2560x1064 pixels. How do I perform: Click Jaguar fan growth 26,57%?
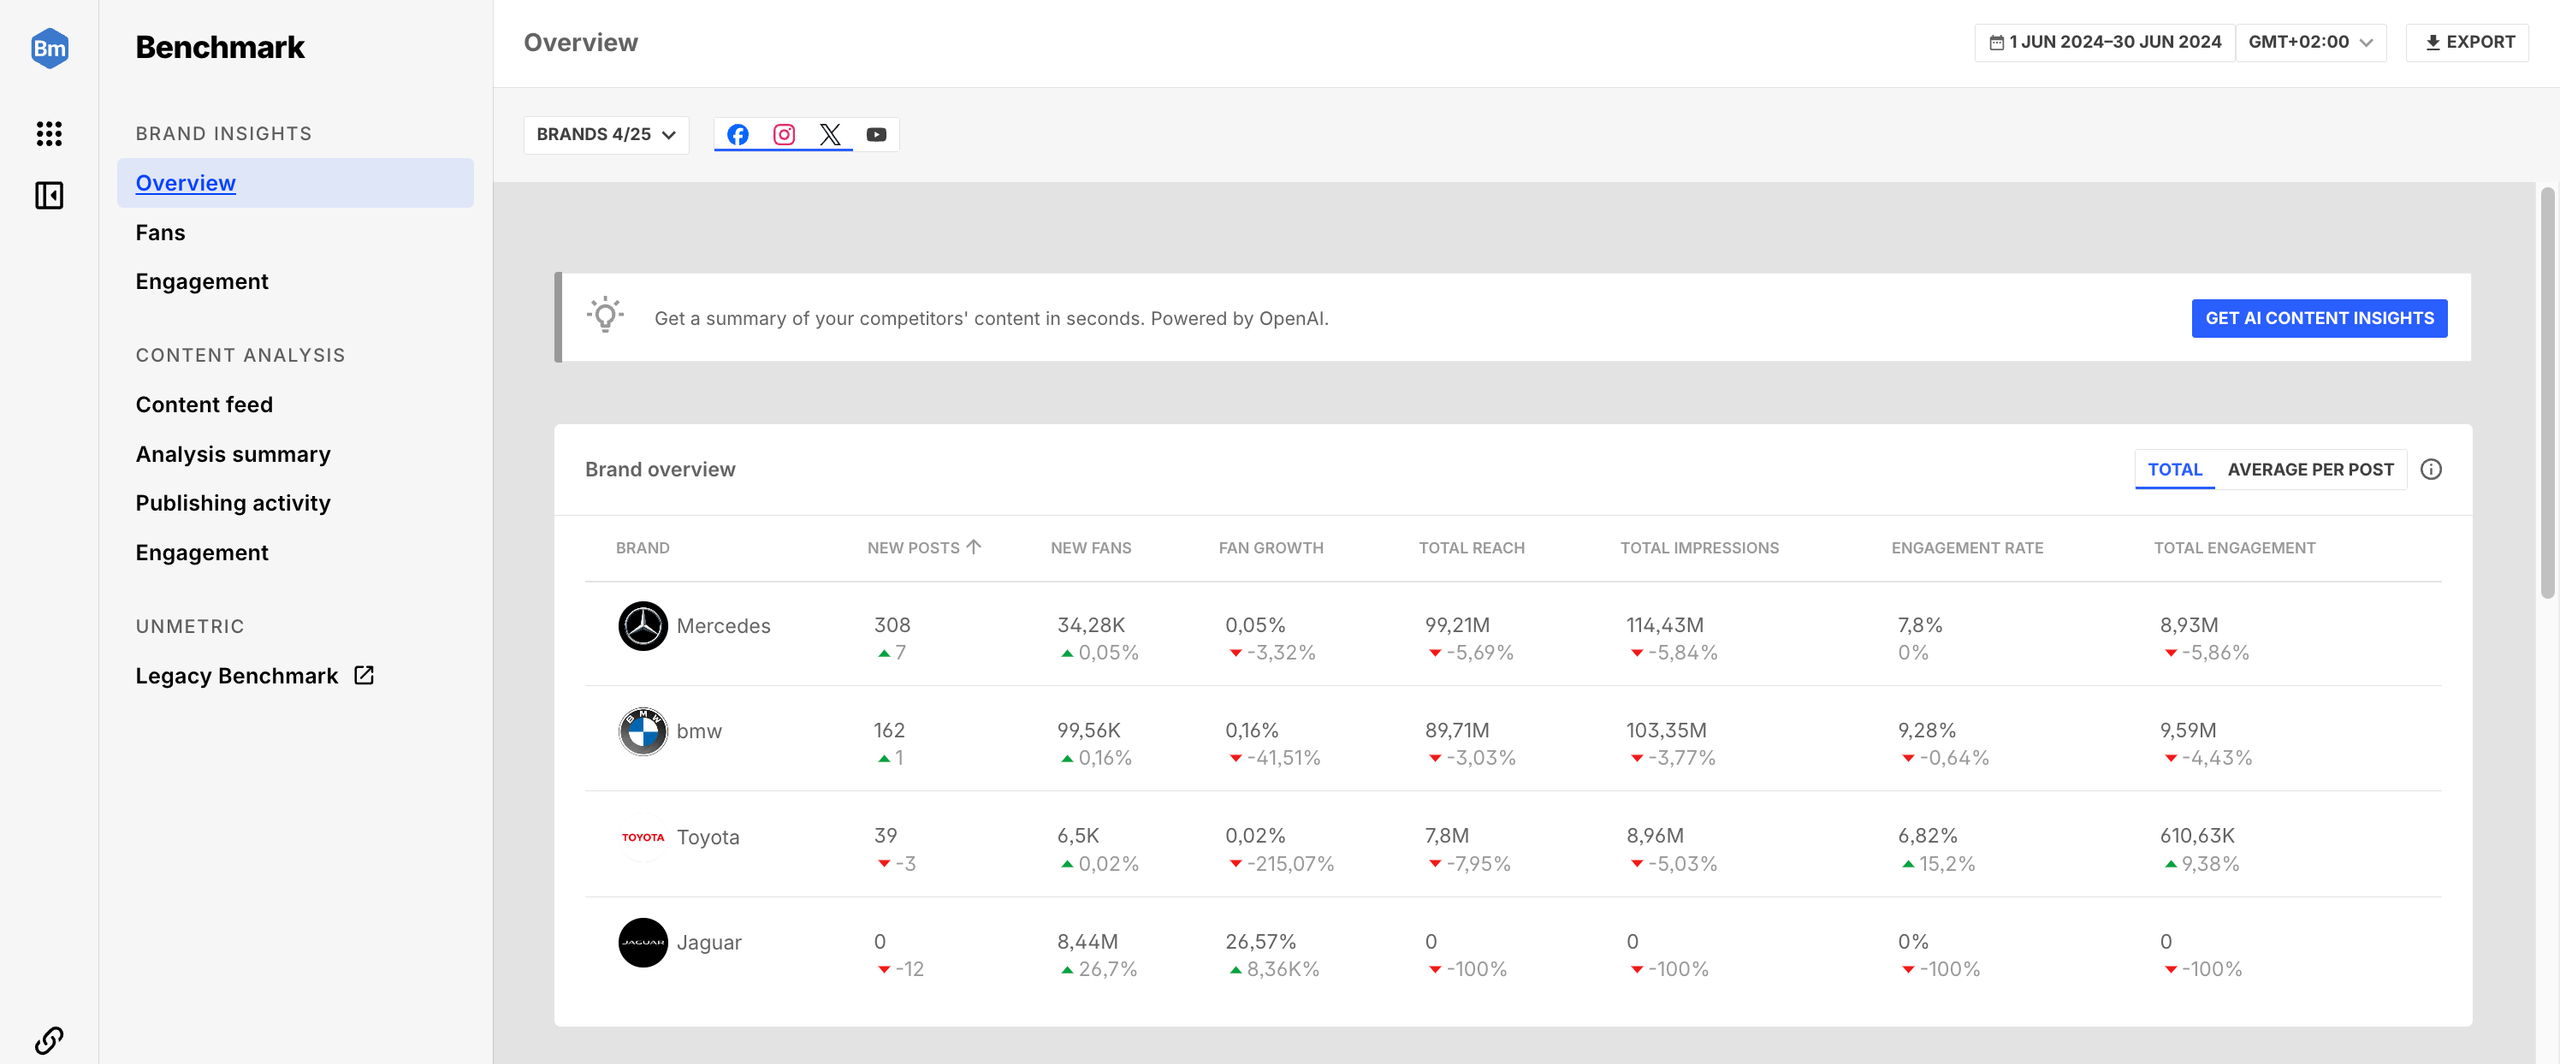pyautogui.click(x=1260, y=941)
